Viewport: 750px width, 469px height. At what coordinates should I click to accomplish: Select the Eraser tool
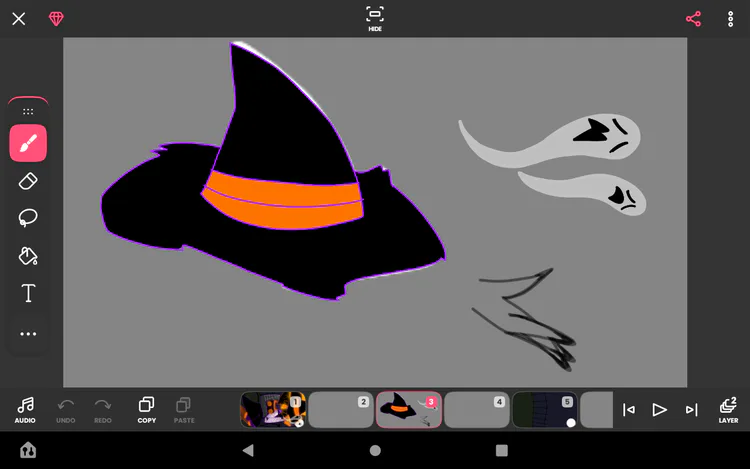click(28, 181)
